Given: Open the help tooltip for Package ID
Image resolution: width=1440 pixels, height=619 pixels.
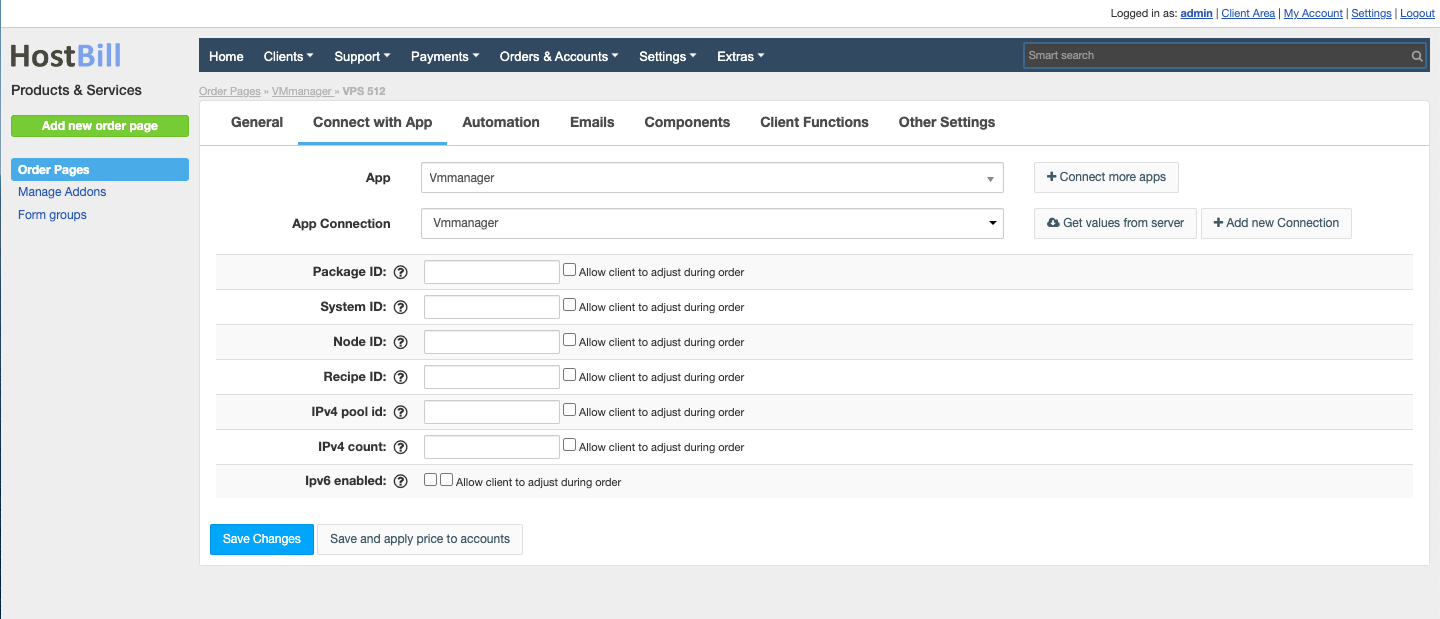Looking at the screenshot, I should point(400,271).
